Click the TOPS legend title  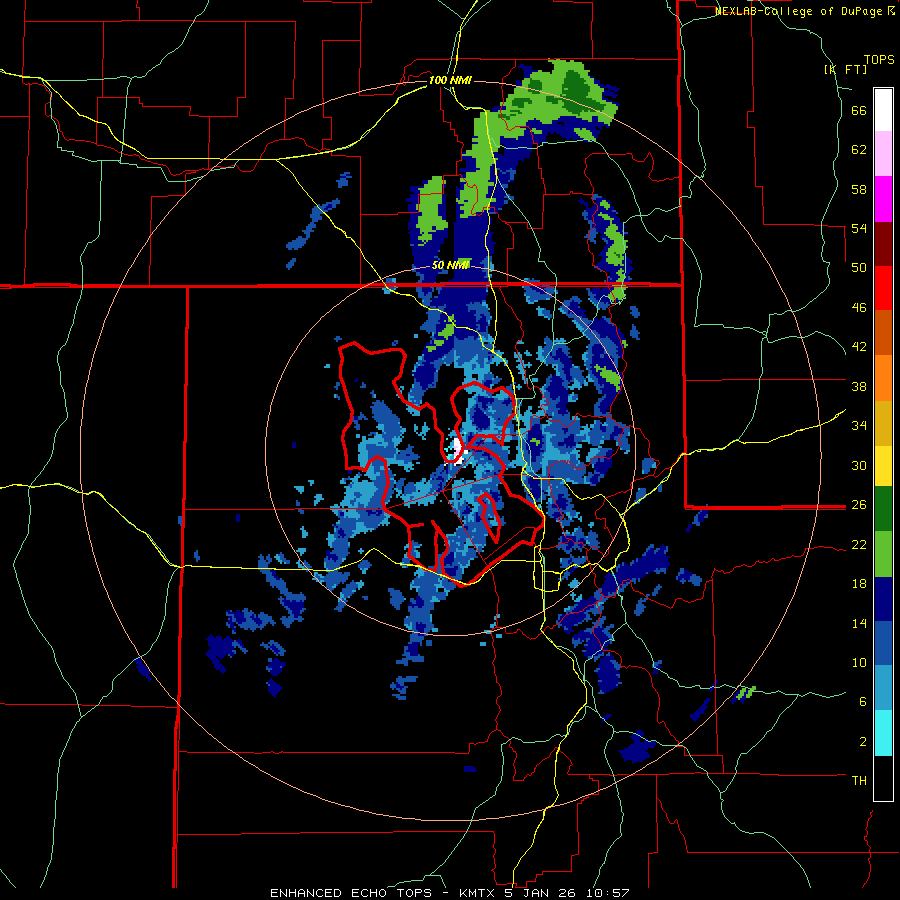(879, 60)
